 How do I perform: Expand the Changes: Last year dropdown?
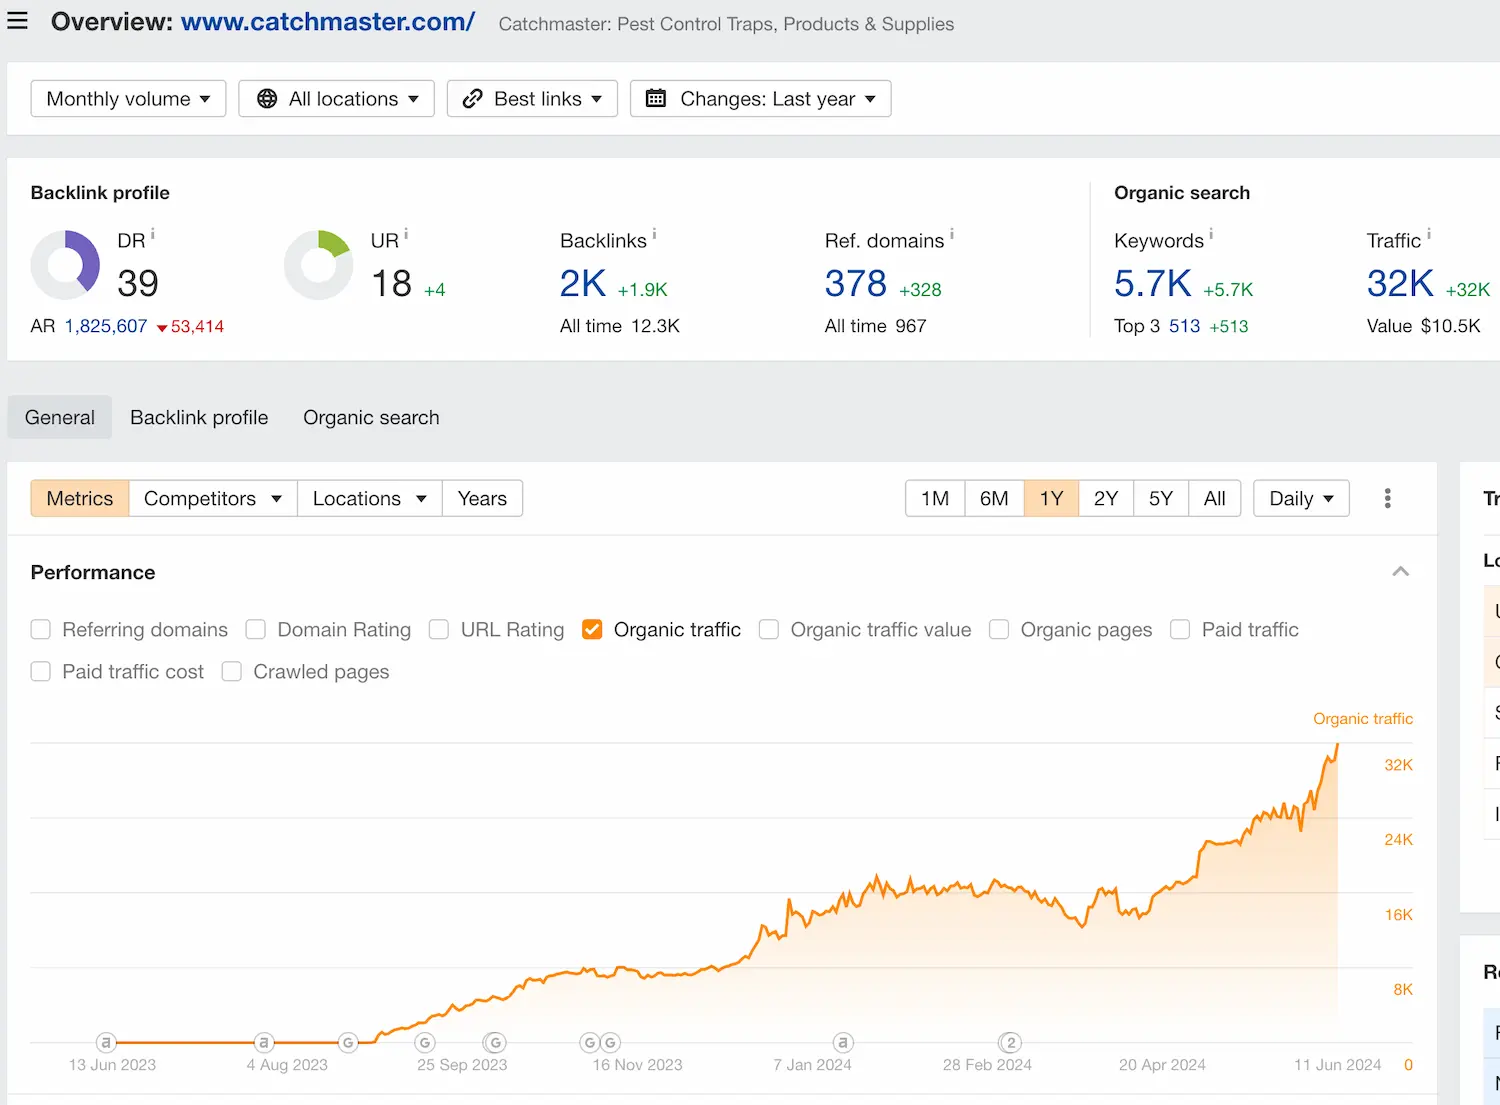click(760, 99)
